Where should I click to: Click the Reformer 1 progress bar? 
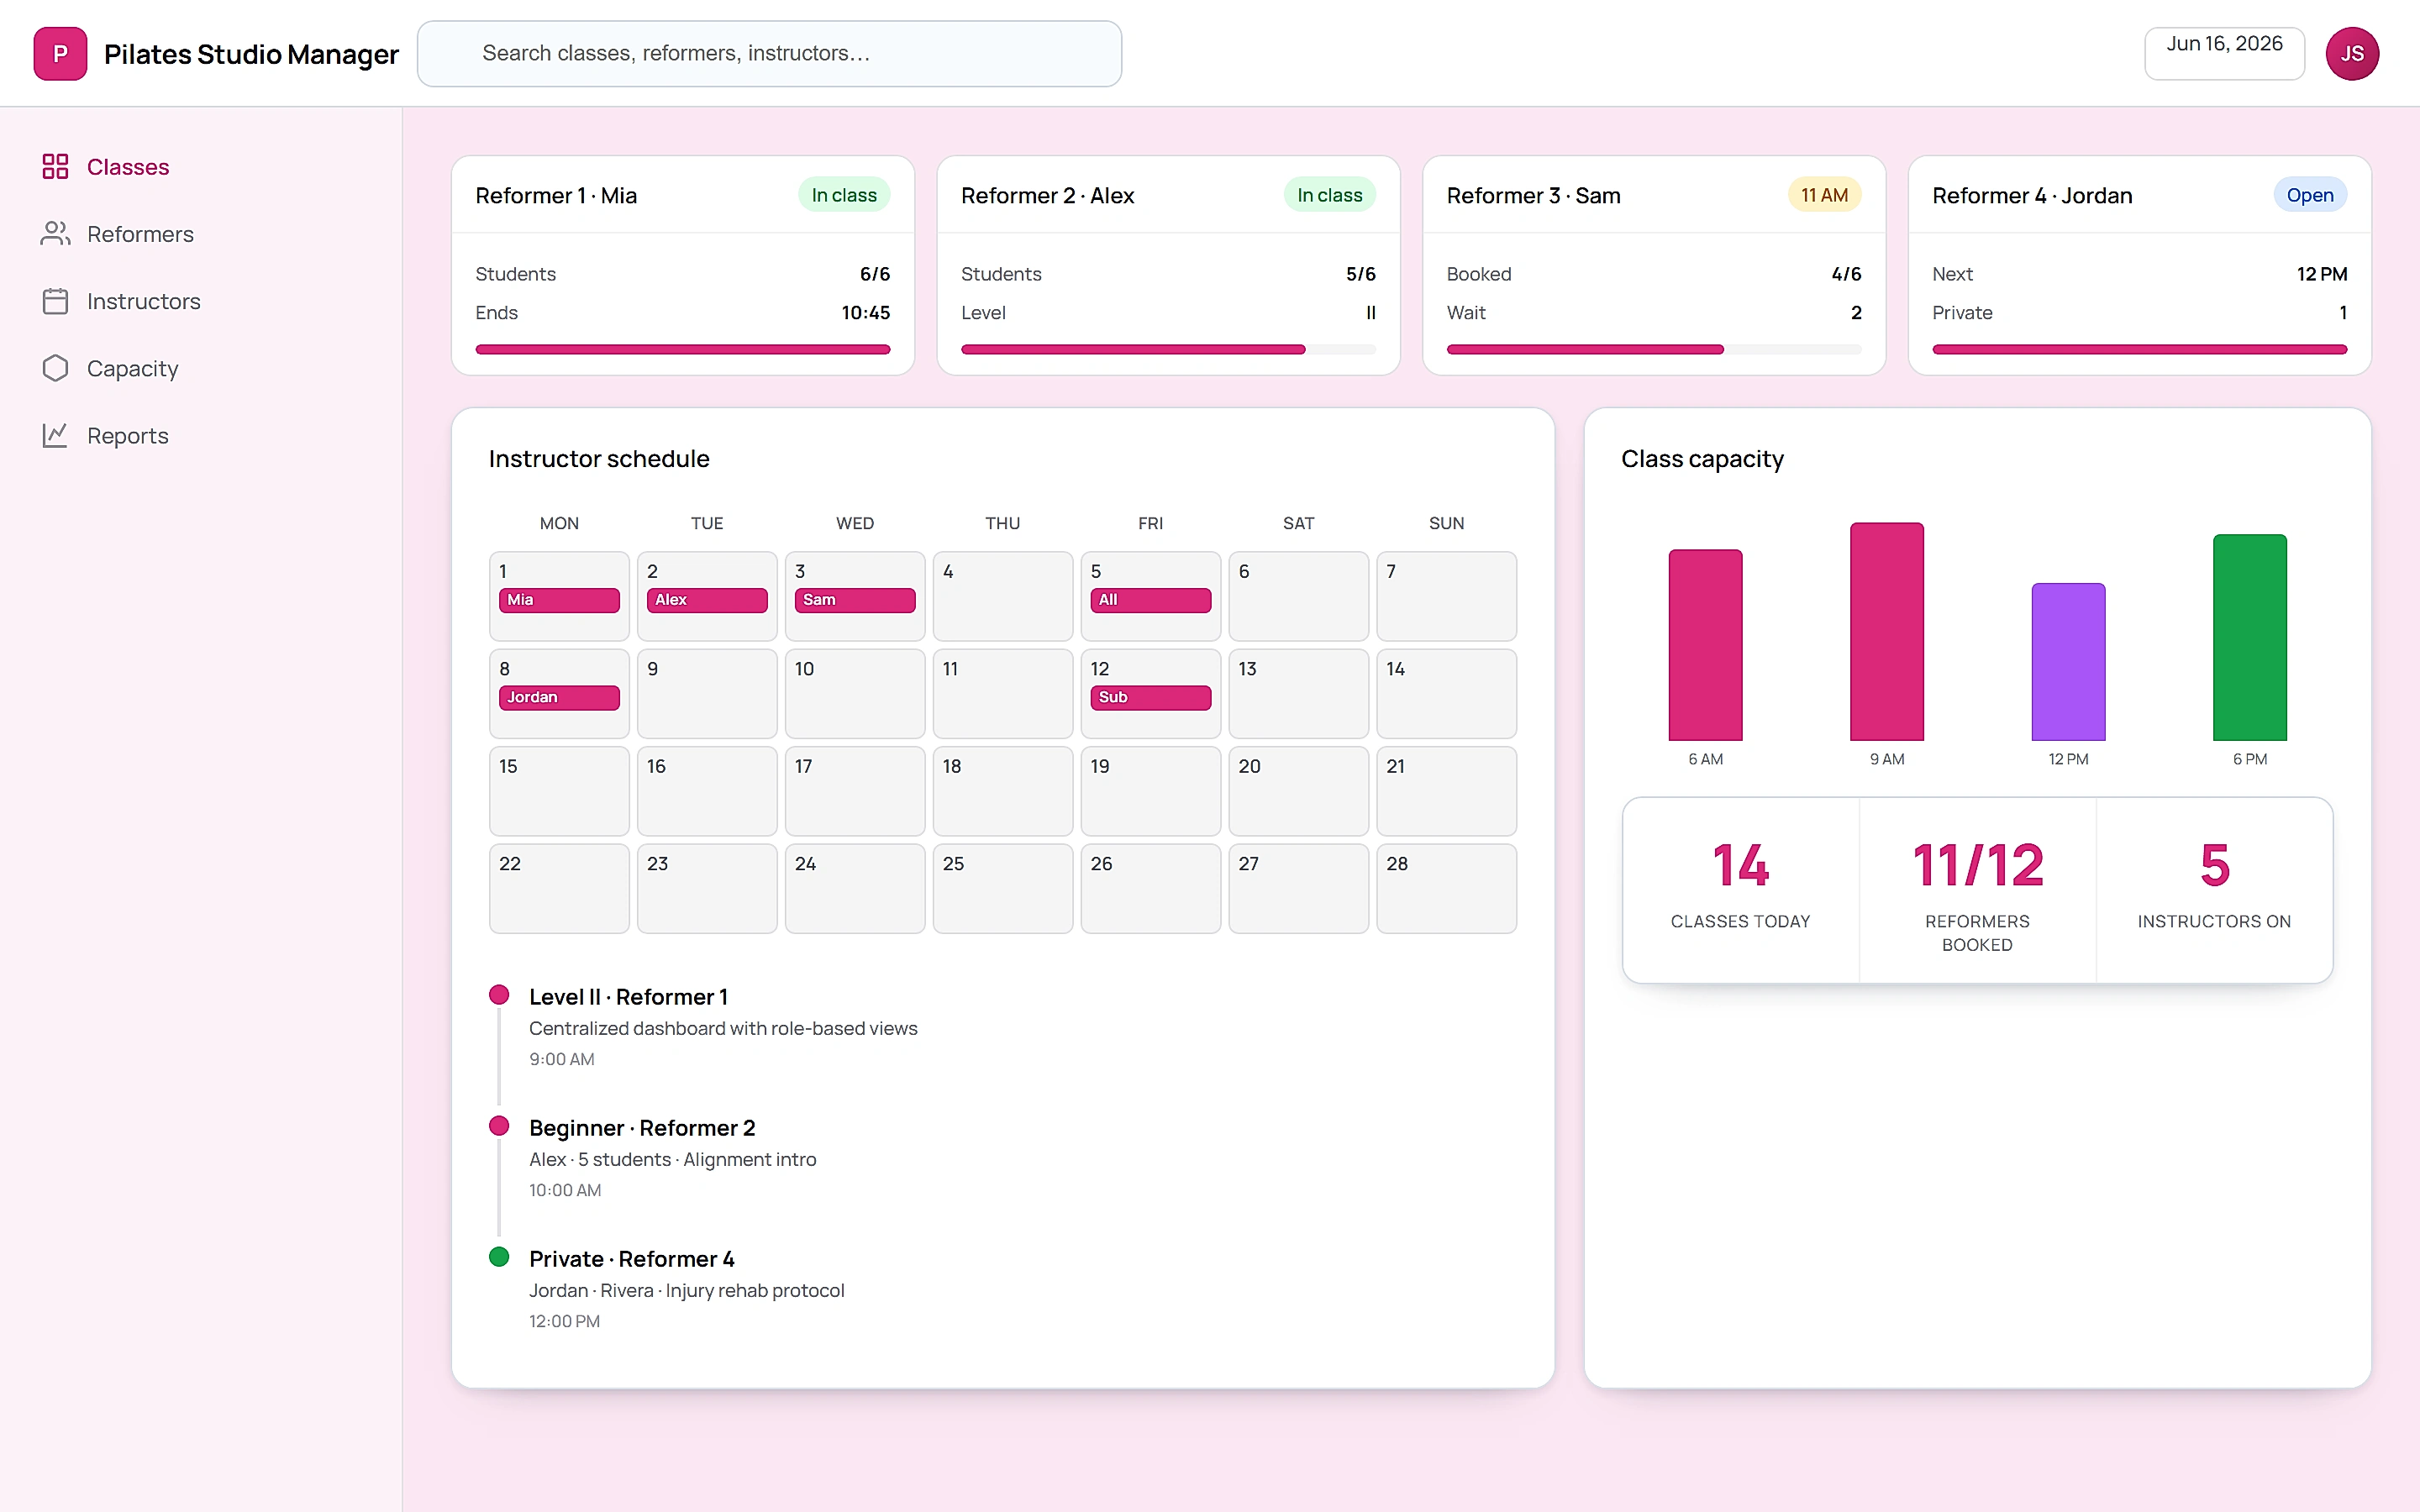coord(682,349)
